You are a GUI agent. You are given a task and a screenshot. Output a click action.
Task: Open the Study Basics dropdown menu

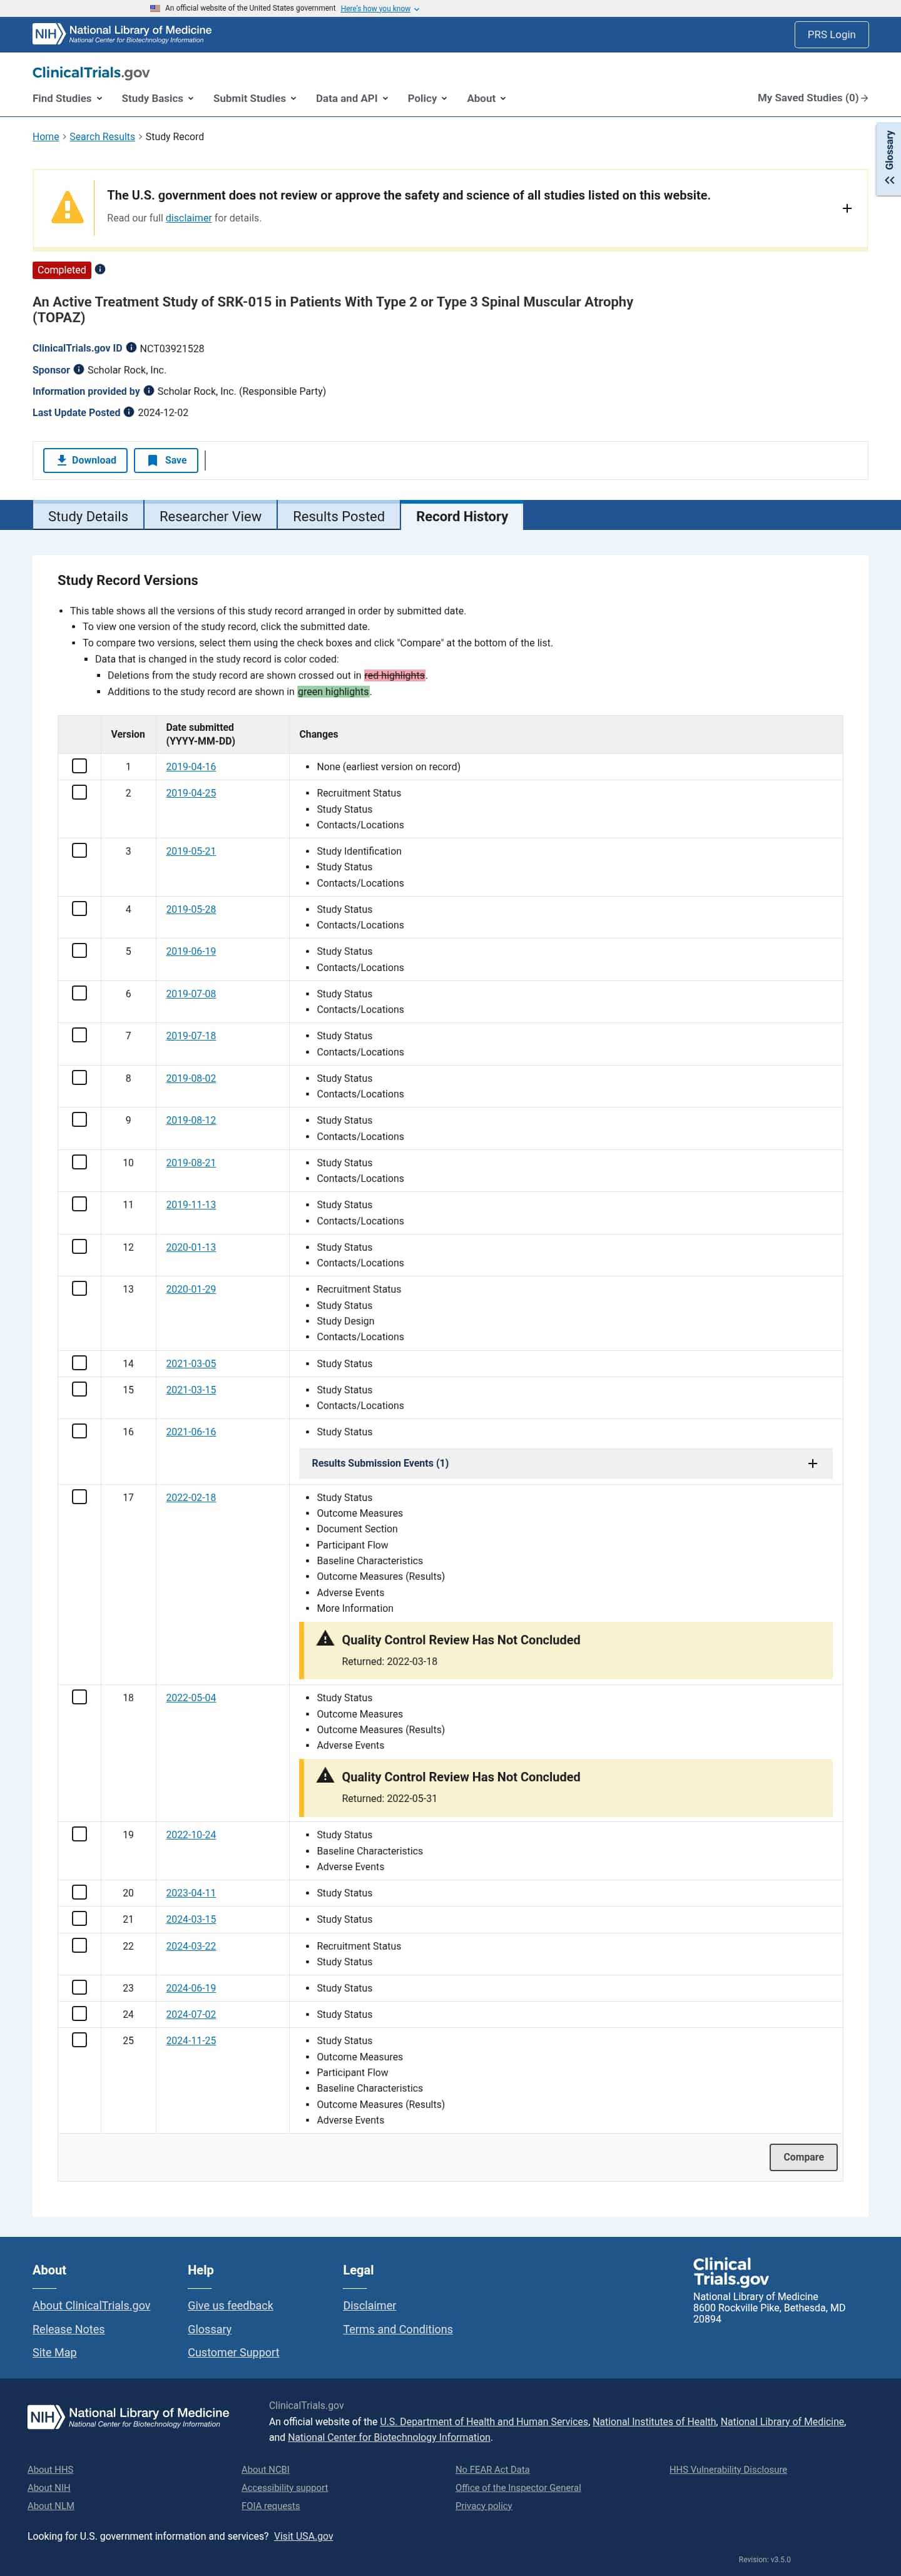point(157,98)
